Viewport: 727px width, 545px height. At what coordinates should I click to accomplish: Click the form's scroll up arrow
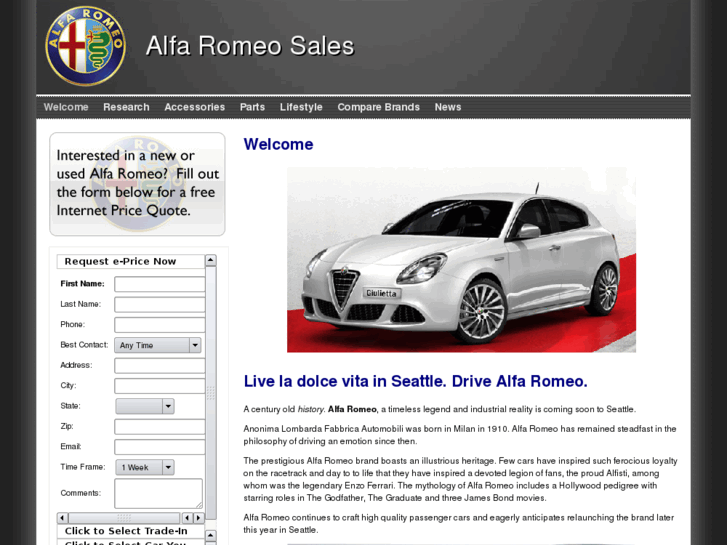click(x=210, y=260)
